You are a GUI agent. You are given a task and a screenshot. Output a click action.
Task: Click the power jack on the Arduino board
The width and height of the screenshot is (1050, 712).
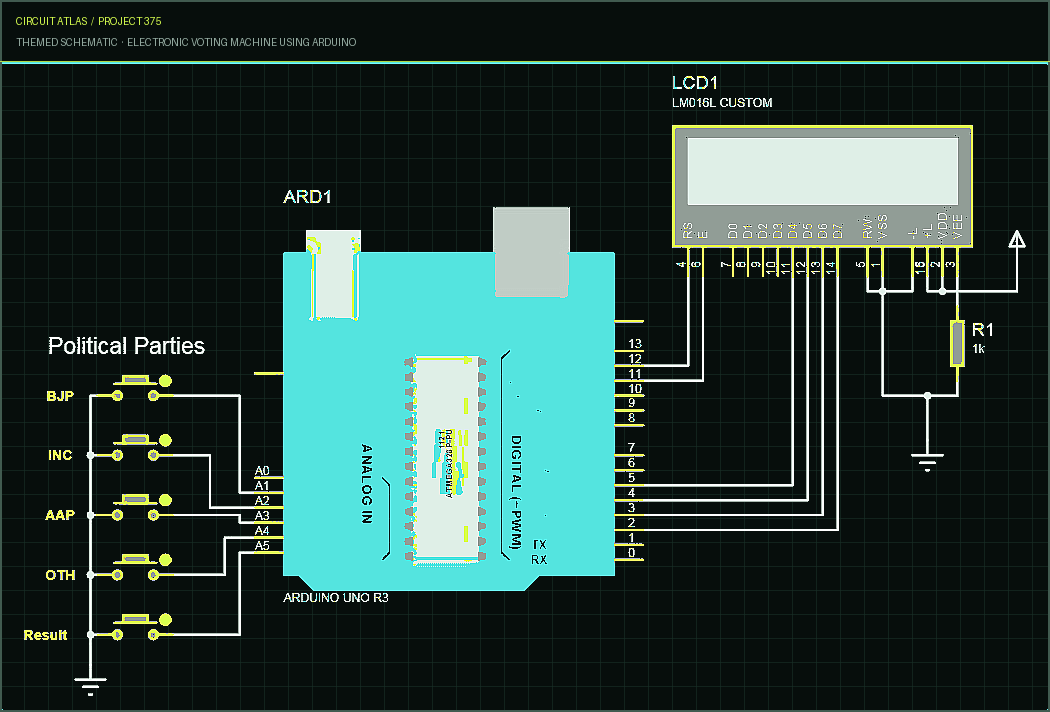(x=333, y=275)
